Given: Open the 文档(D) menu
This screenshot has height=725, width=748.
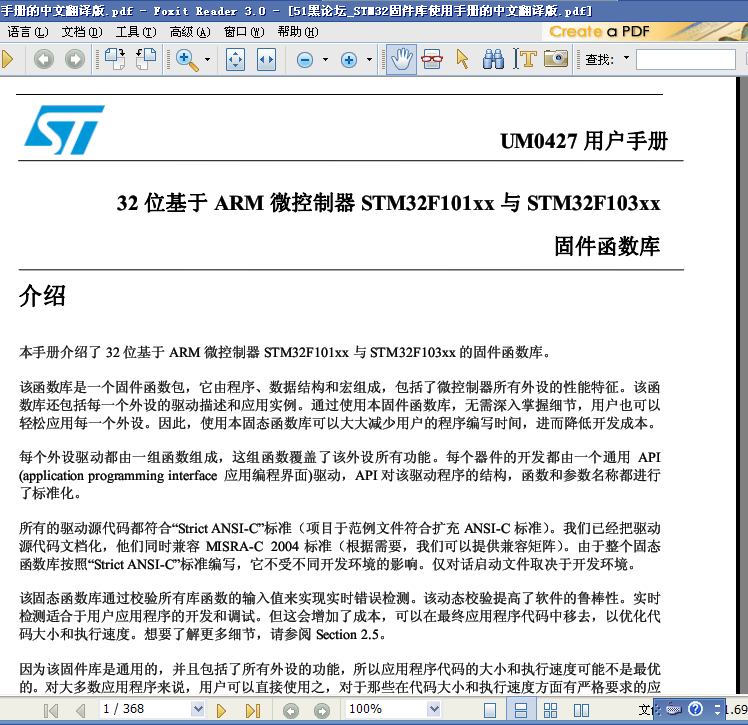Looking at the screenshot, I should [82, 32].
